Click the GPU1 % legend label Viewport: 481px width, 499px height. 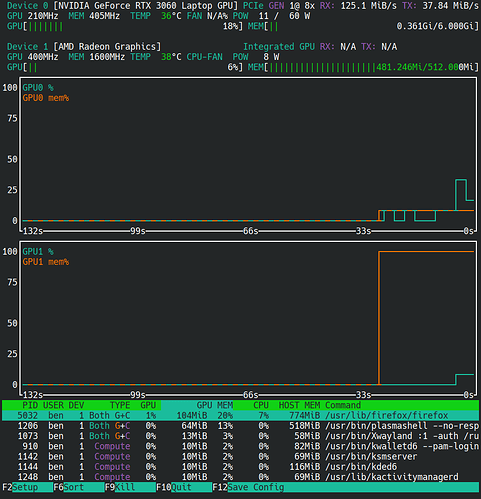pyautogui.click(x=38, y=251)
